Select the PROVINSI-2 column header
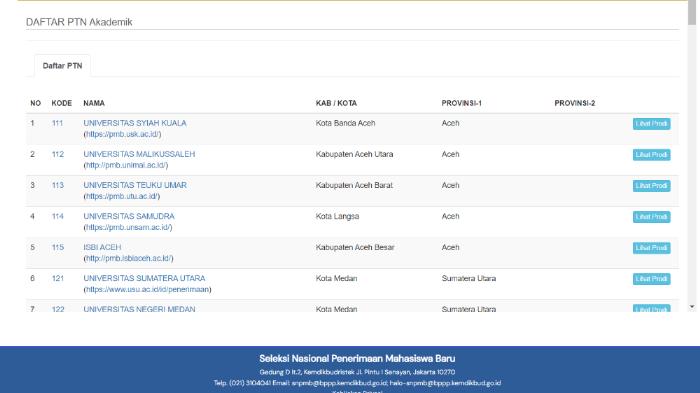The height and width of the screenshot is (393, 700). pos(575,103)
